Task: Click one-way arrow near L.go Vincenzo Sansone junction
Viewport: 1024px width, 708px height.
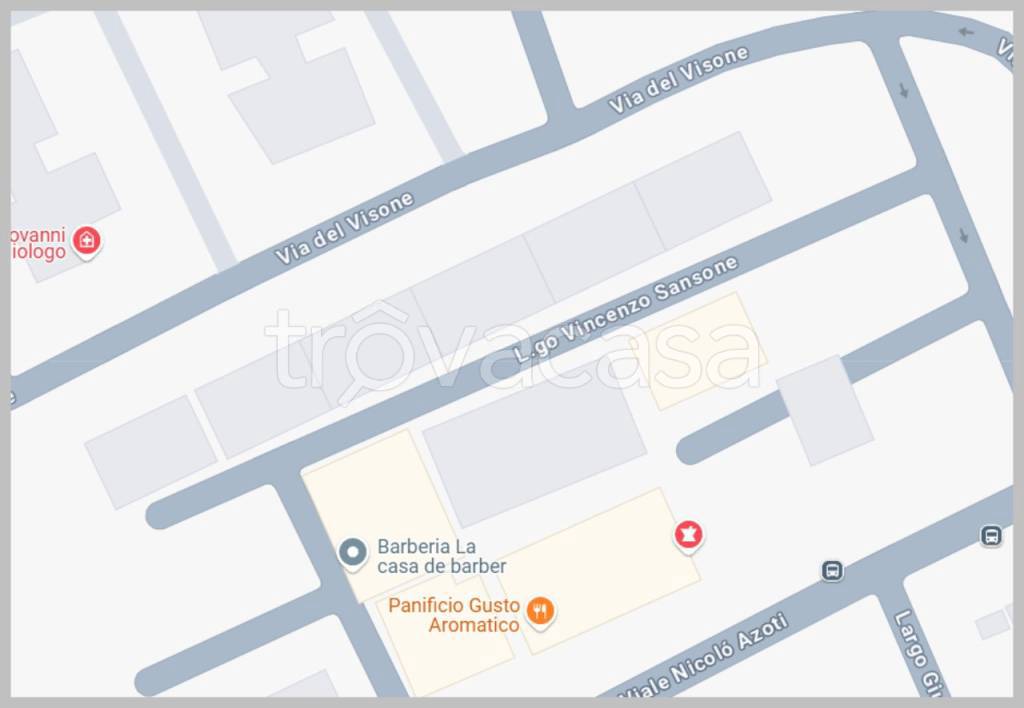Action: click(x=964, y=235)
